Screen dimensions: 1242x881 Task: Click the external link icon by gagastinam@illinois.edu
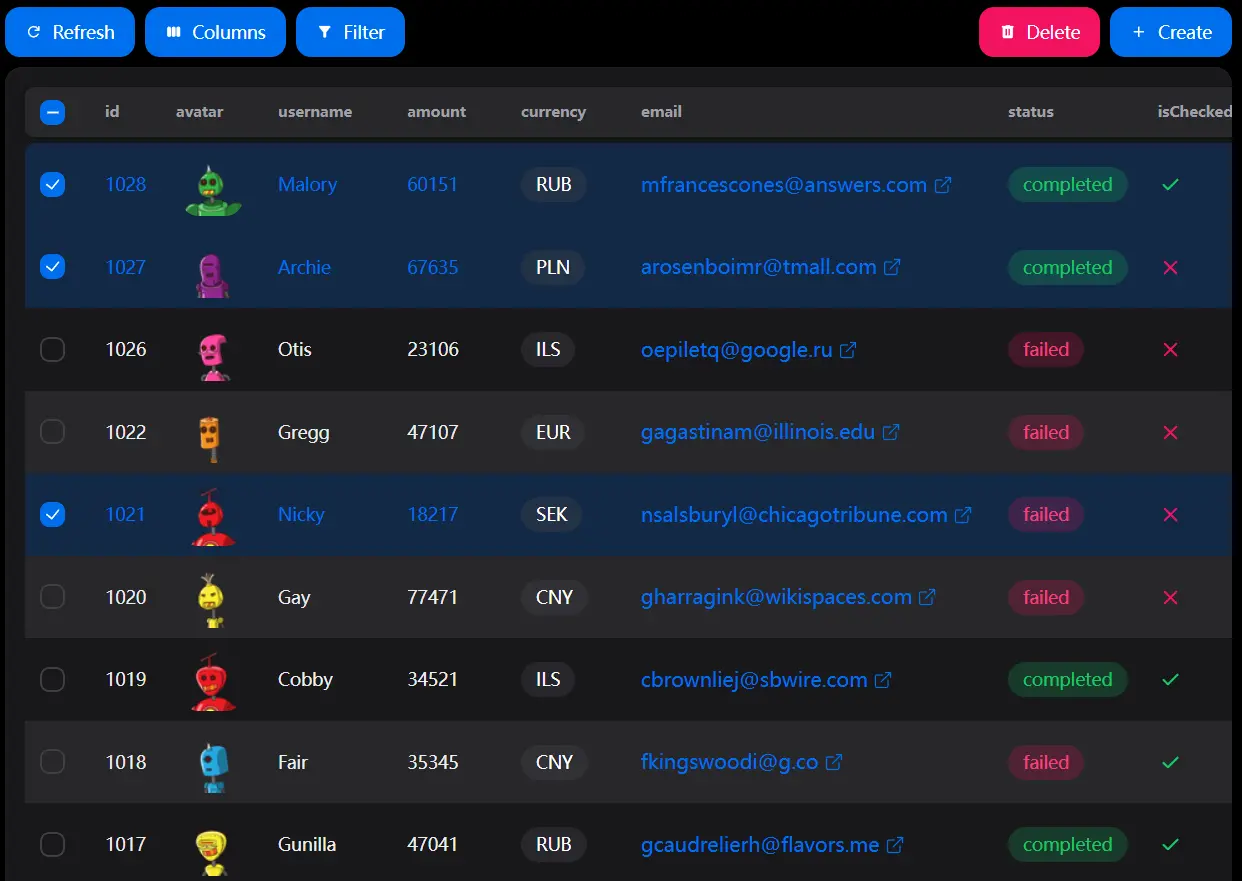coord(890,432)
